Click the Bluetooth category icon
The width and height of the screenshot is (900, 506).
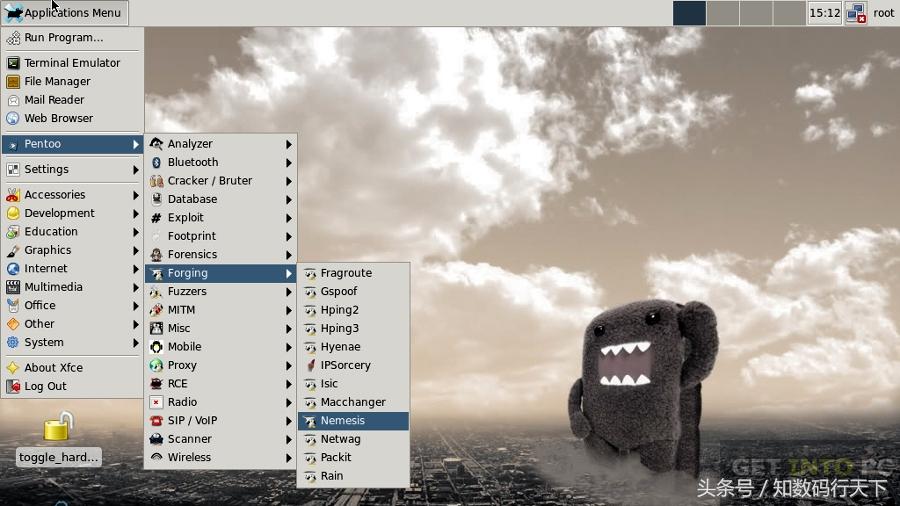pyautogui.click(x=157, y=162)
